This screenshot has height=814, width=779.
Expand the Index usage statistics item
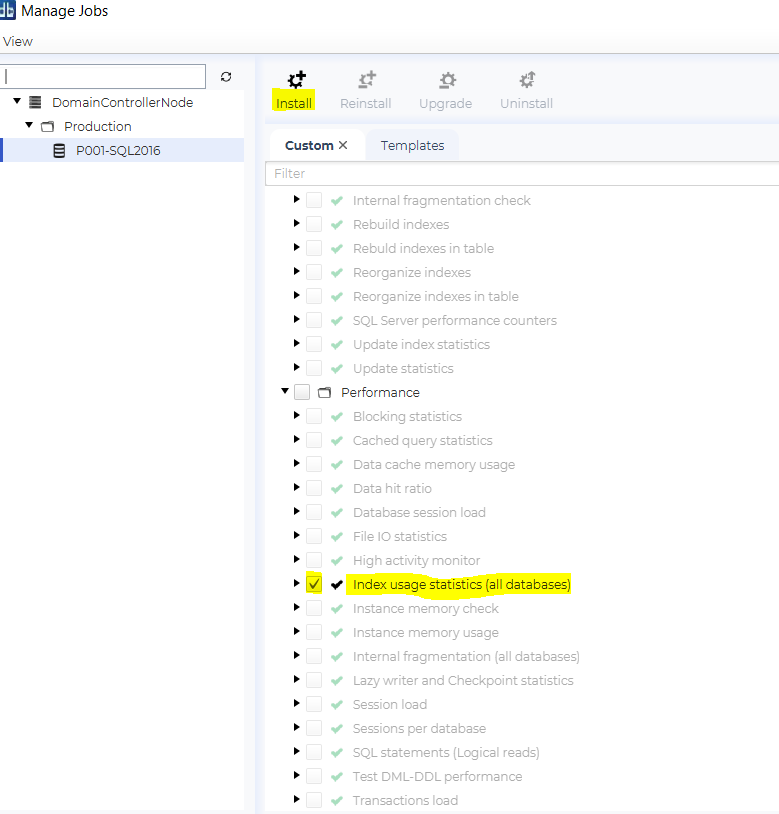[296, 583]
